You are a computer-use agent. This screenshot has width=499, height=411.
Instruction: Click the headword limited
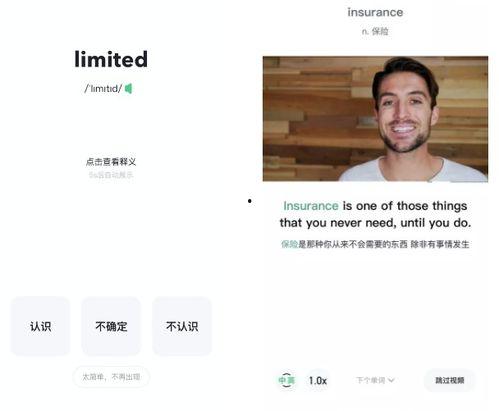pos(111,59)
